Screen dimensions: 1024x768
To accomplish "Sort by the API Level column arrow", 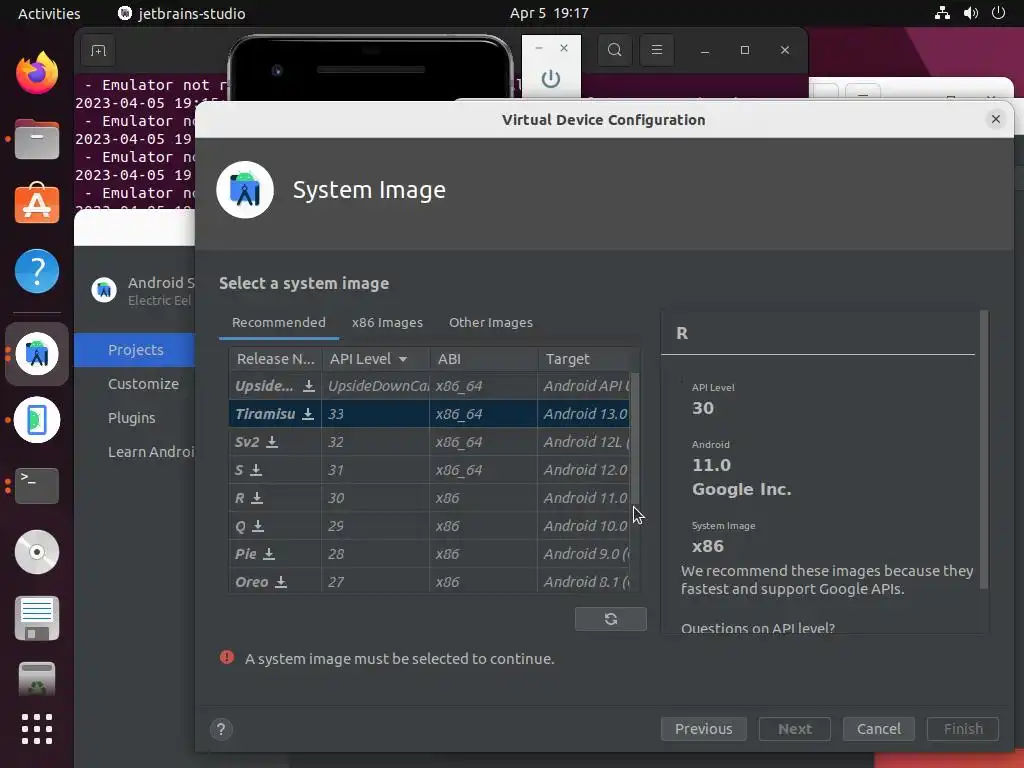I will pos(403,359).
